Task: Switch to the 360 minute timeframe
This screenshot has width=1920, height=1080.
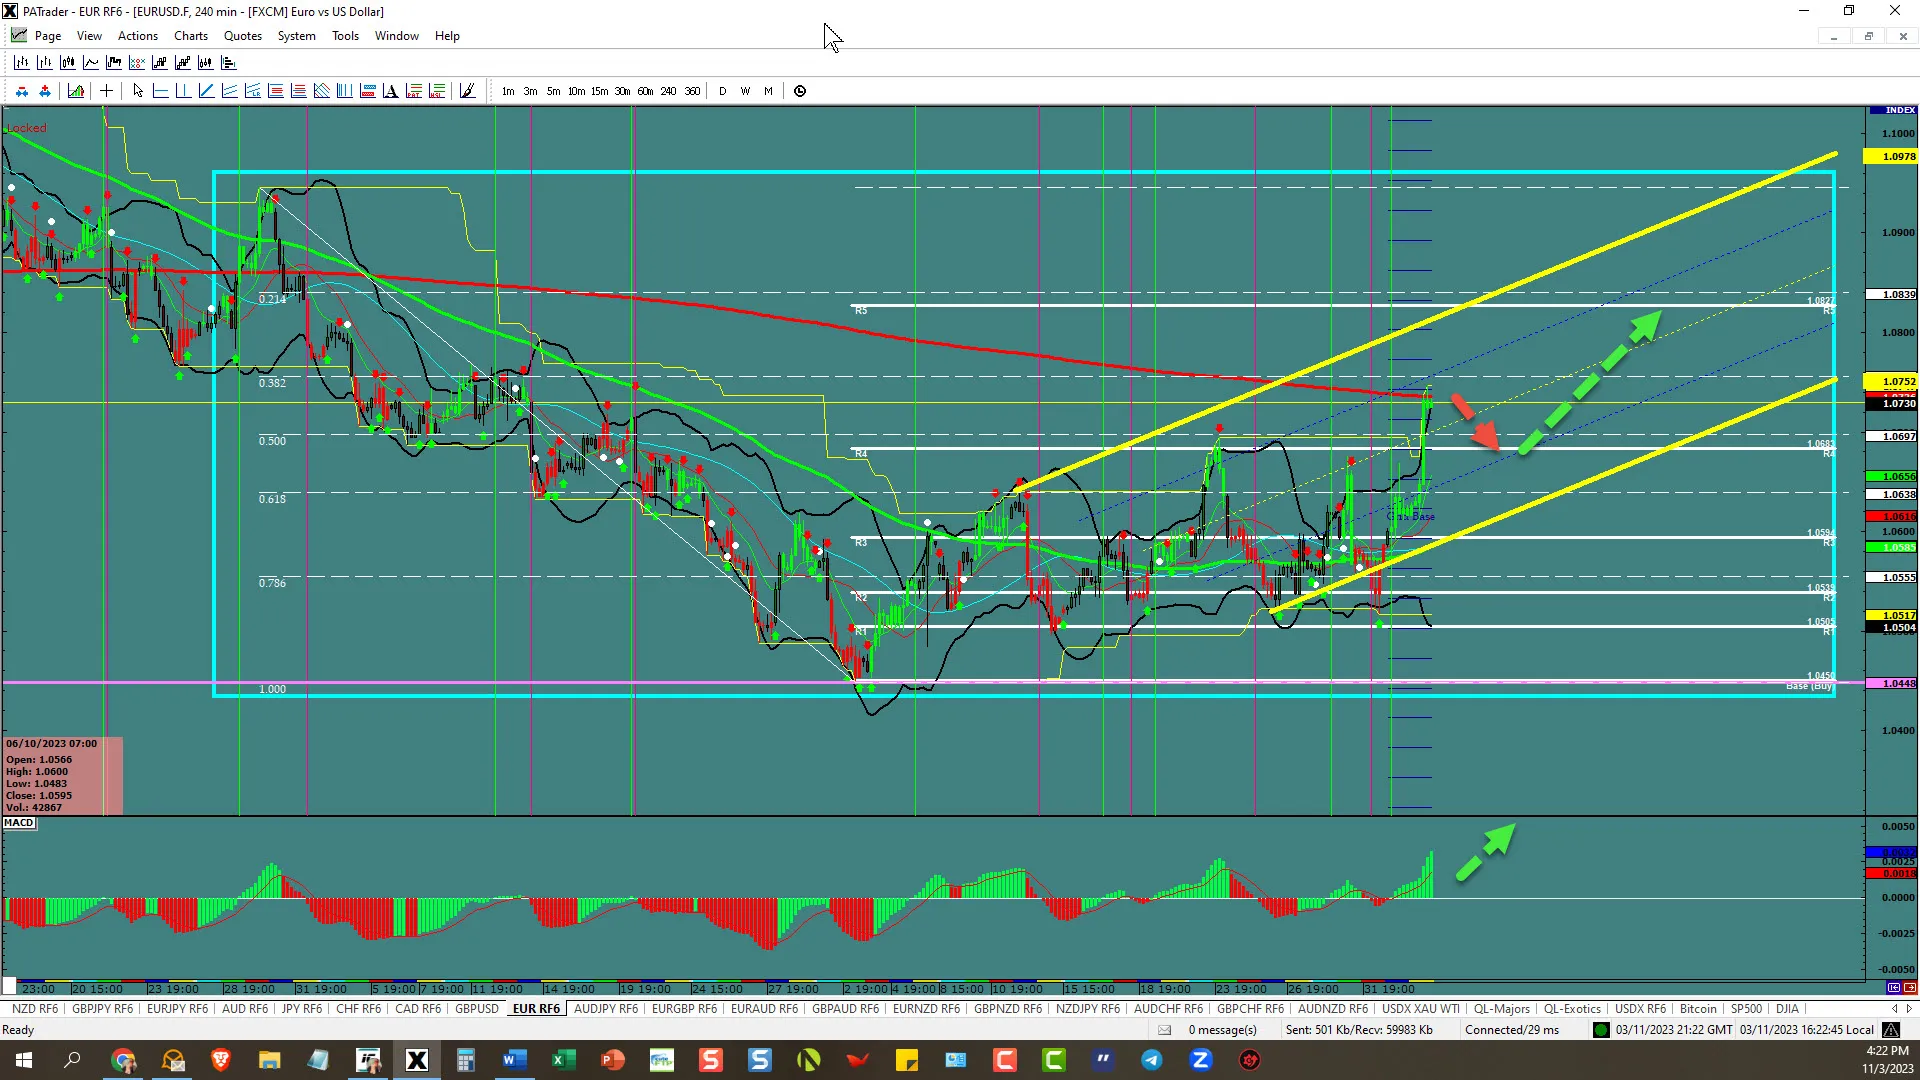Action: 692,91
